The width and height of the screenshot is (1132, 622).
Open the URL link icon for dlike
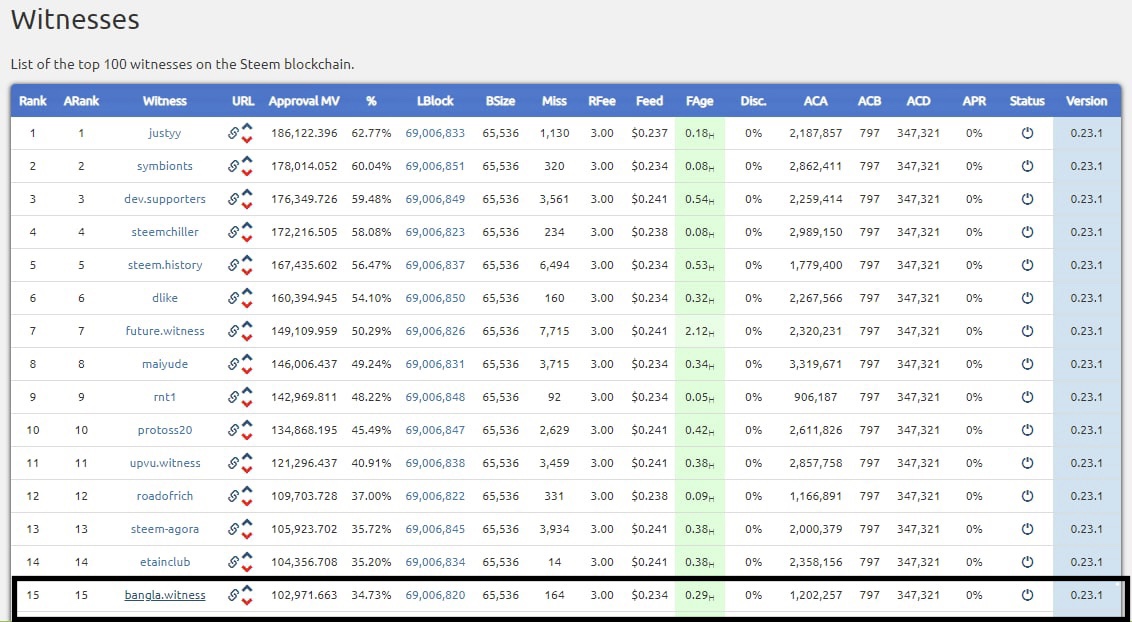[x=234, y=298]
